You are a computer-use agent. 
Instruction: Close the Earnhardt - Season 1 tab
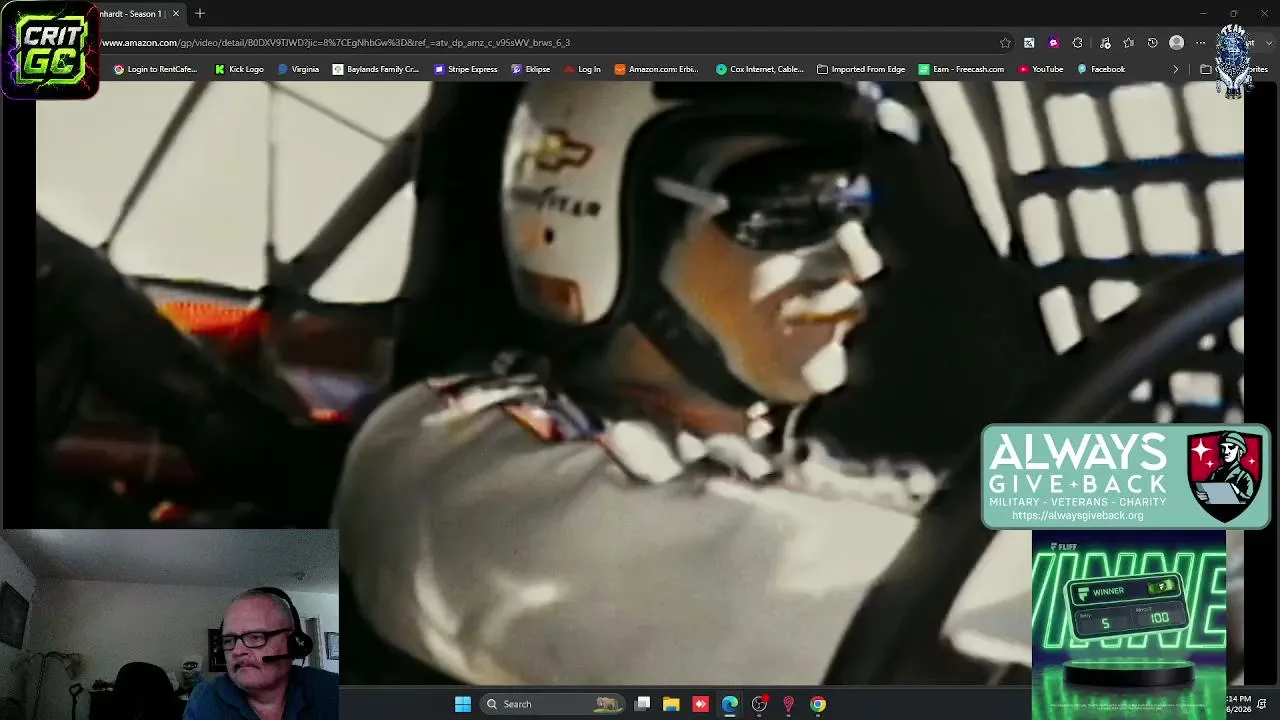coord(176,13)
